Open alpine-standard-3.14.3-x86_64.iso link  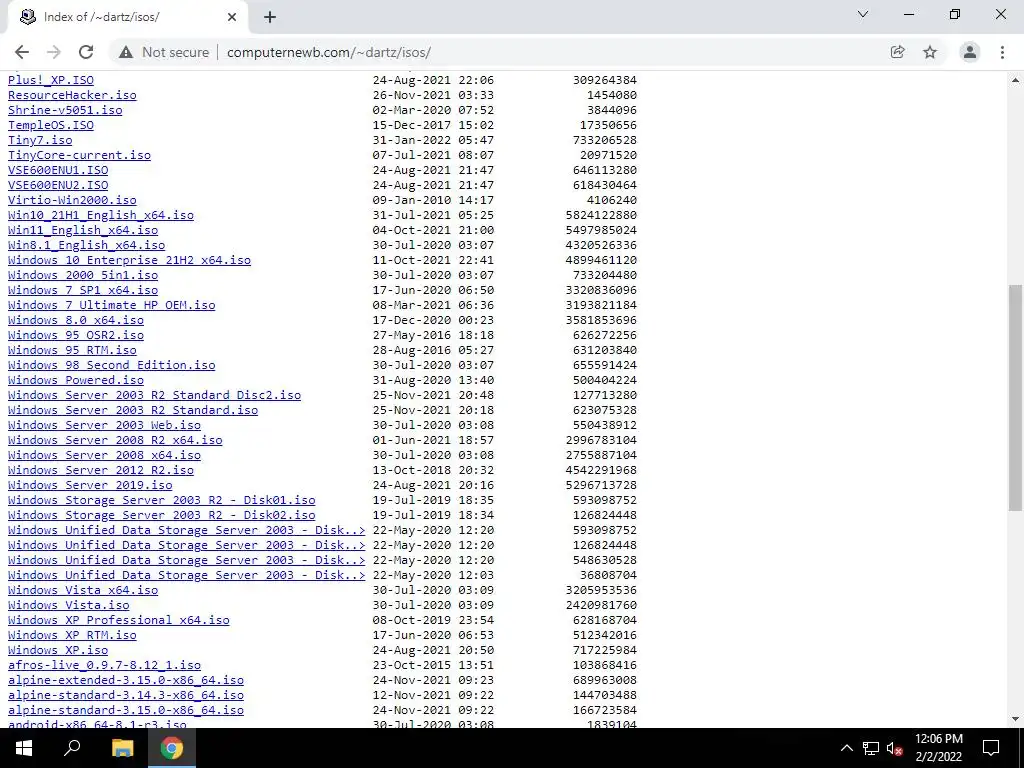[126, 696]
